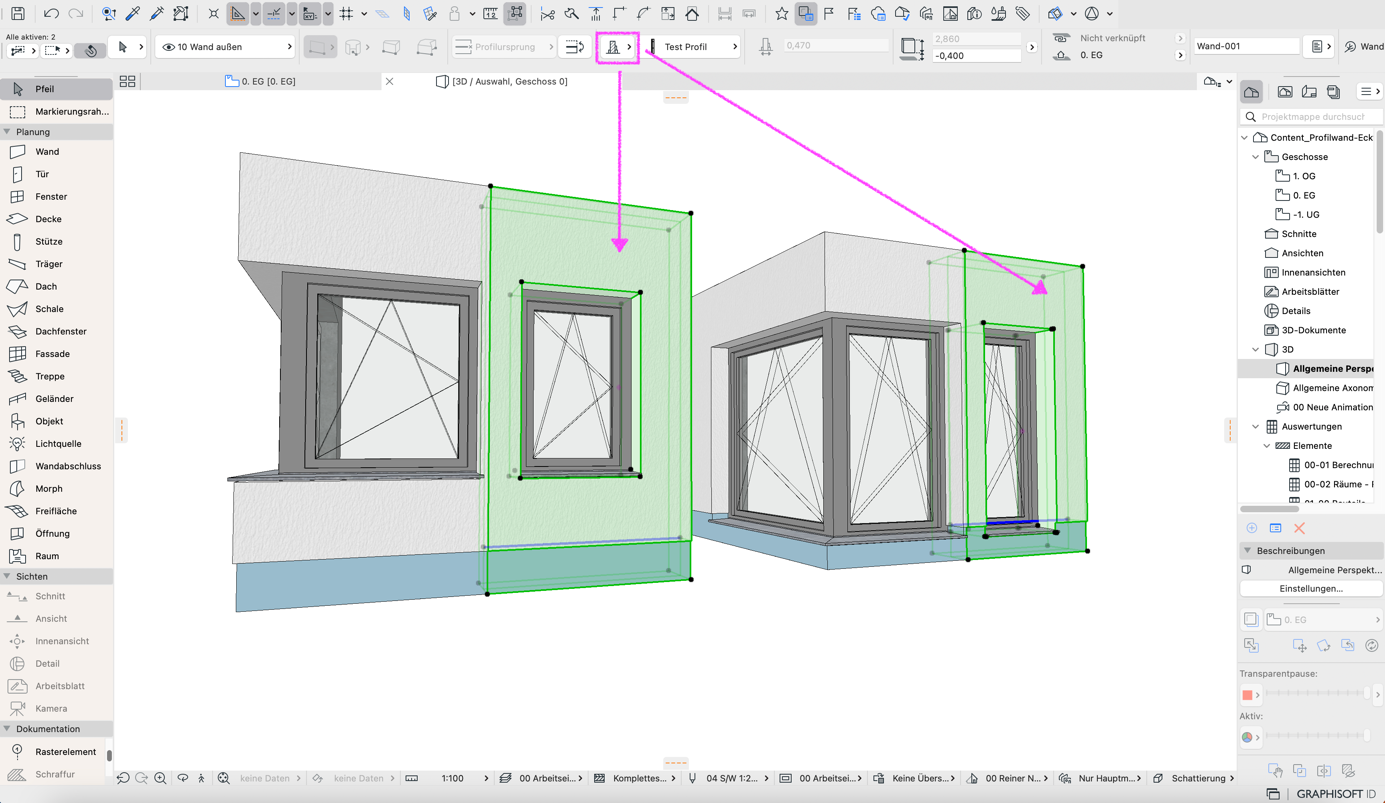Click the Einstellungen... button

tap(1311, 589)
